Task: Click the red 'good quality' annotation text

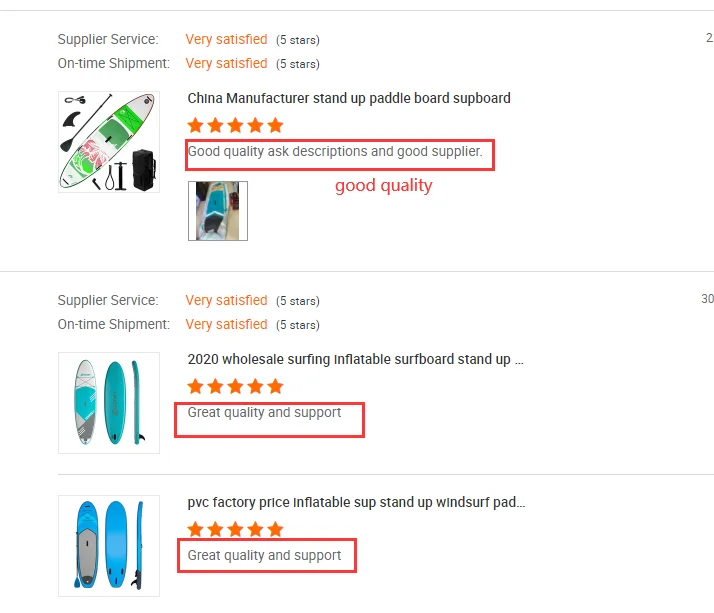Action: [383, 185]
